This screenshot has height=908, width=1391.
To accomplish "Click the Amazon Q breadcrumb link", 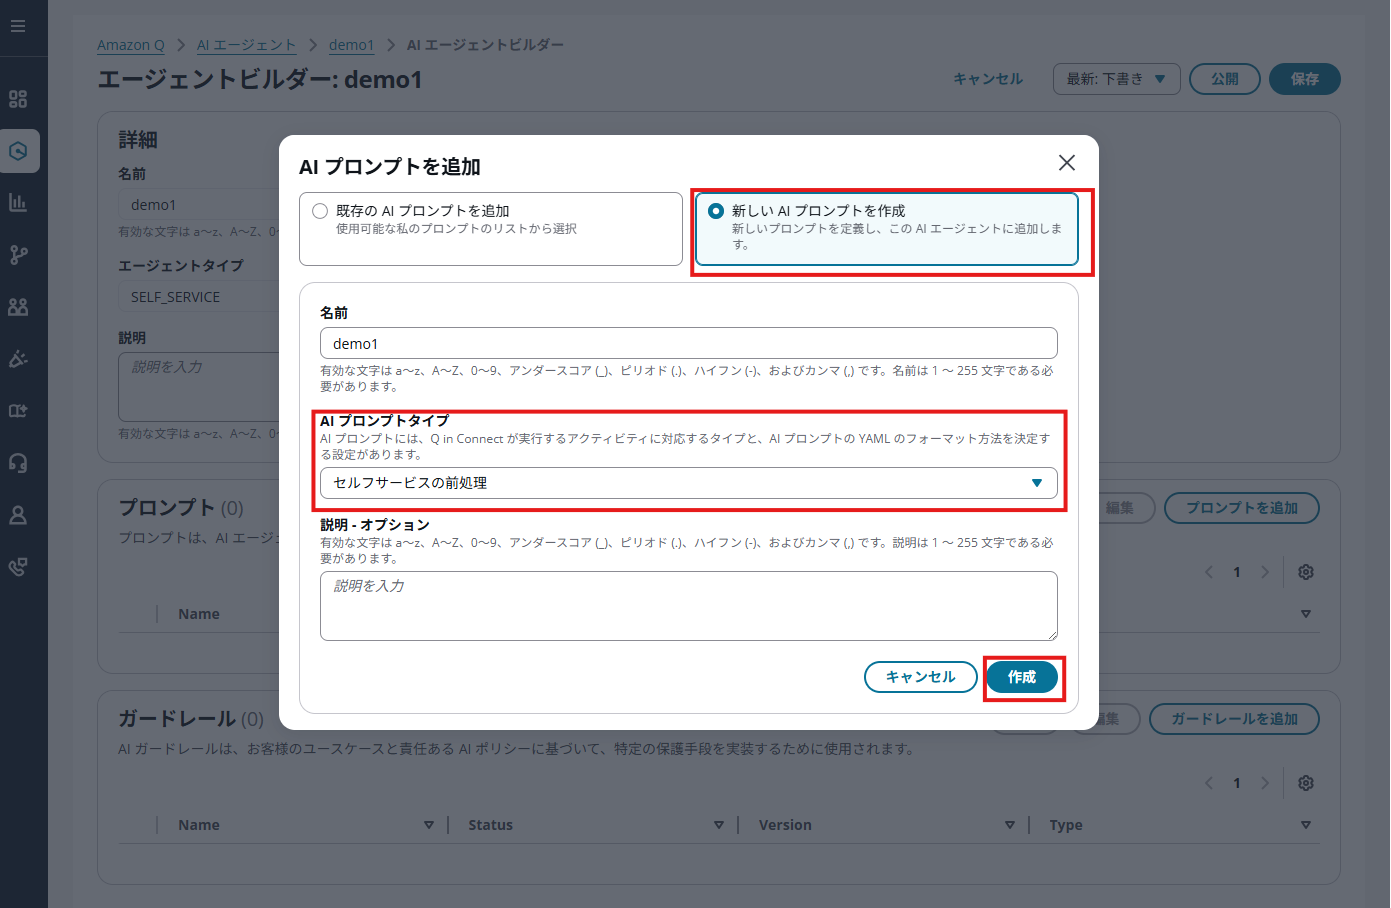I will click(131, 45).
